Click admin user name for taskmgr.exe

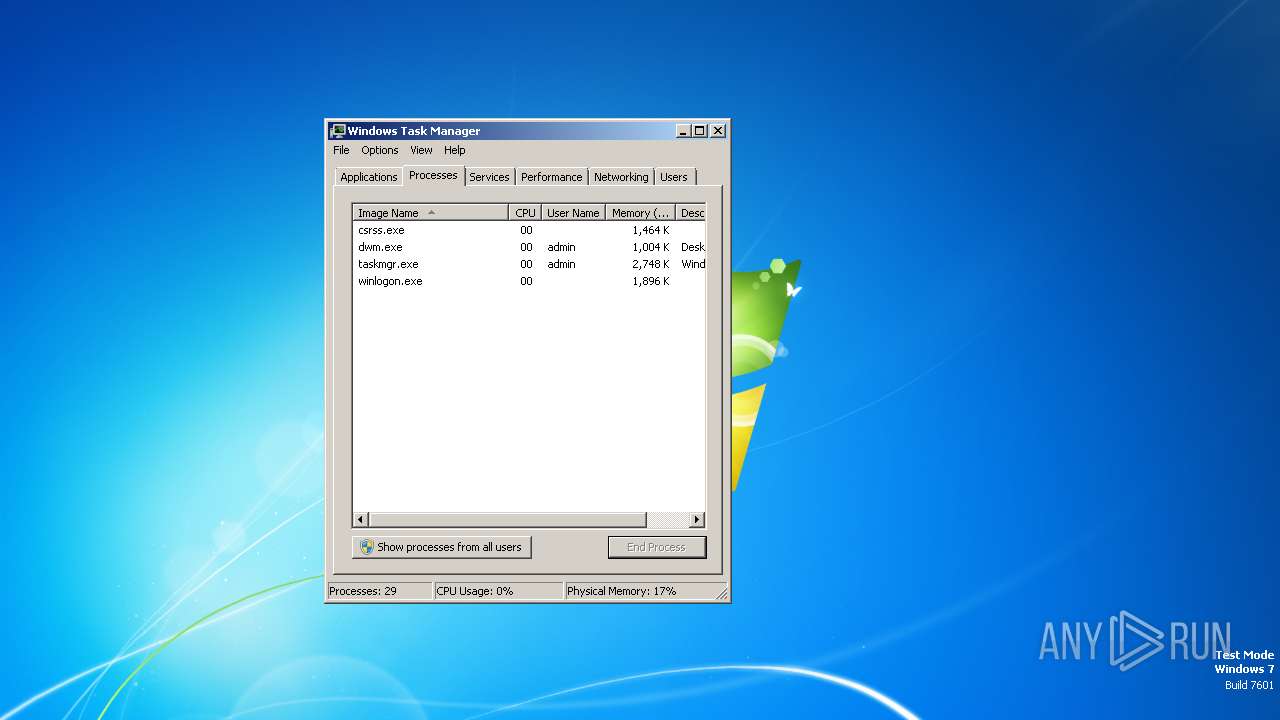point(561,264)
